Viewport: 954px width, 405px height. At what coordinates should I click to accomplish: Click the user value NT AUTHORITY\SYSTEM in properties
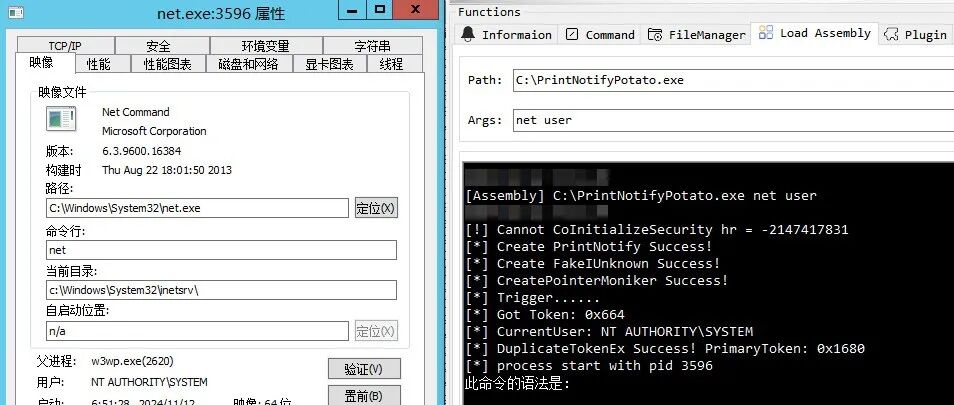coord(149,382)
